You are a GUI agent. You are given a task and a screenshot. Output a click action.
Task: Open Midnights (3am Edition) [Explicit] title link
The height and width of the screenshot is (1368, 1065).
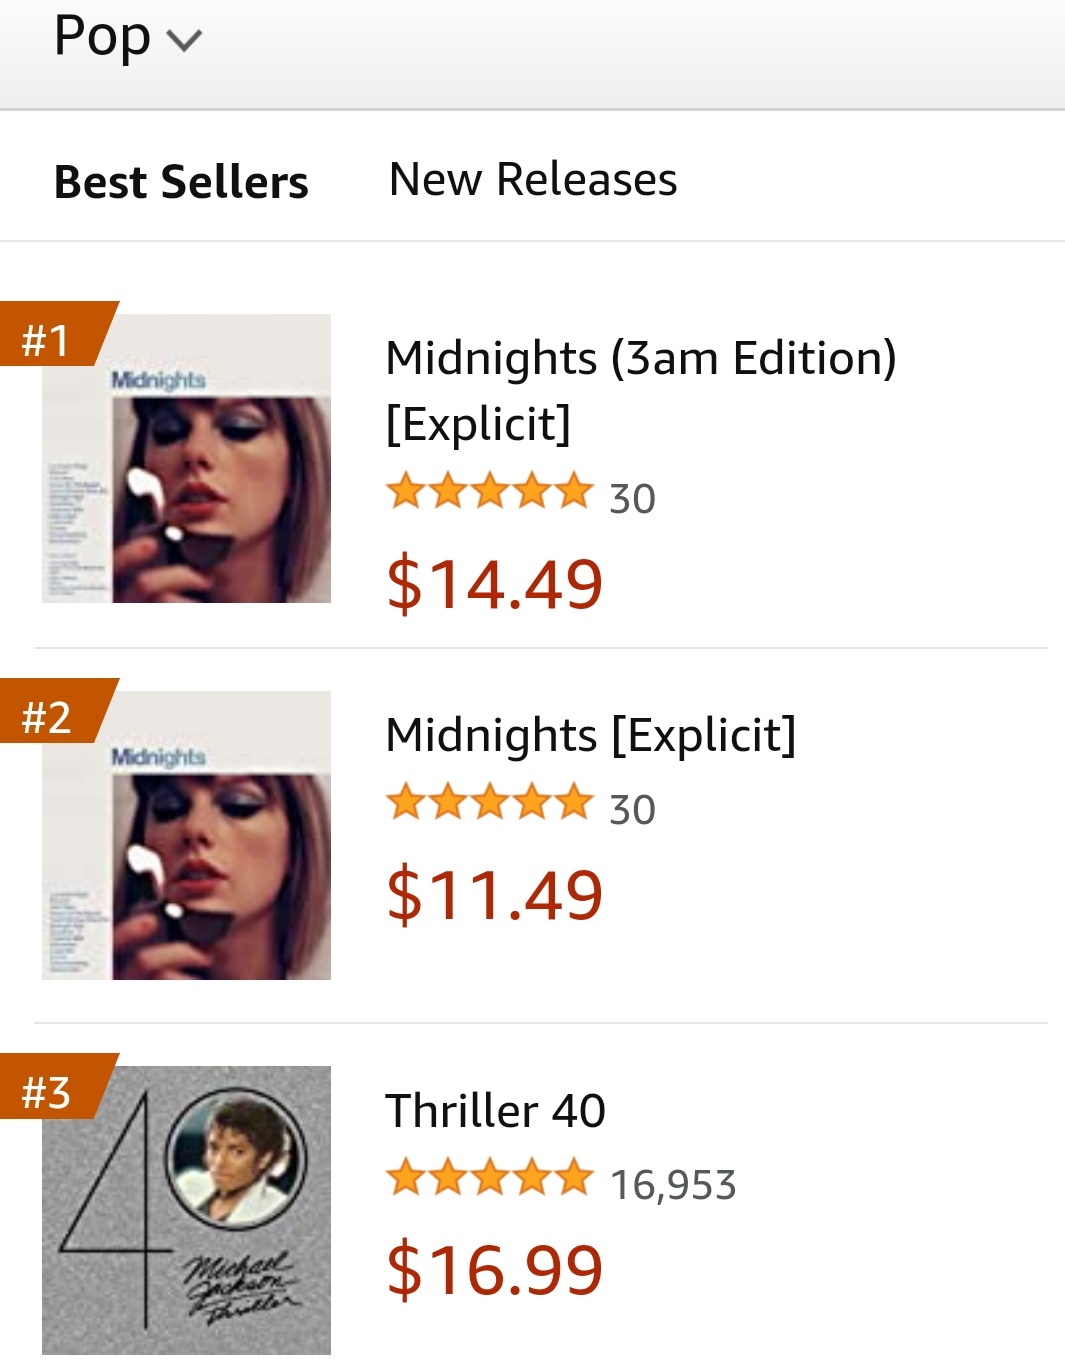click(641, 391)
